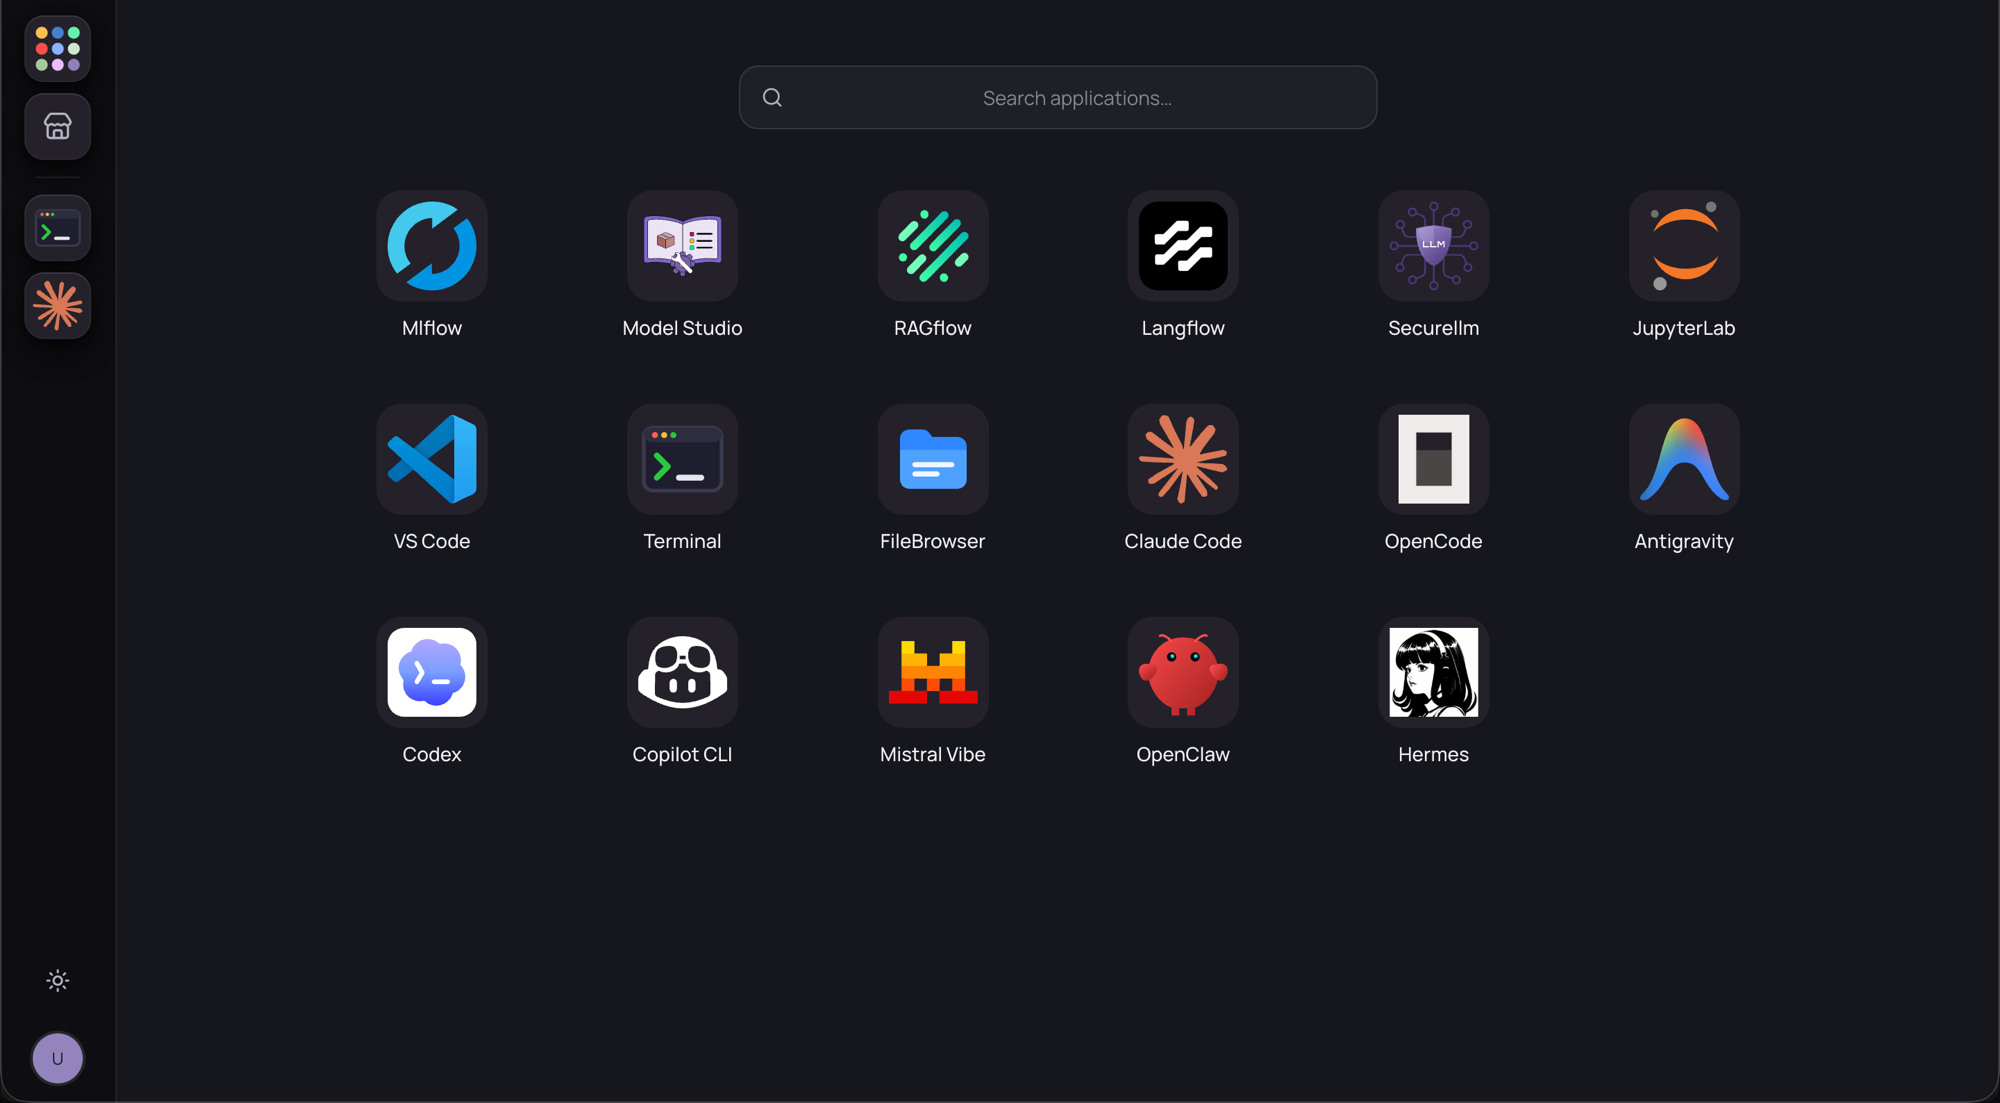2000x1103 pixels.
Task: Open the Mlflow app icon
Action: click(432, 246)
